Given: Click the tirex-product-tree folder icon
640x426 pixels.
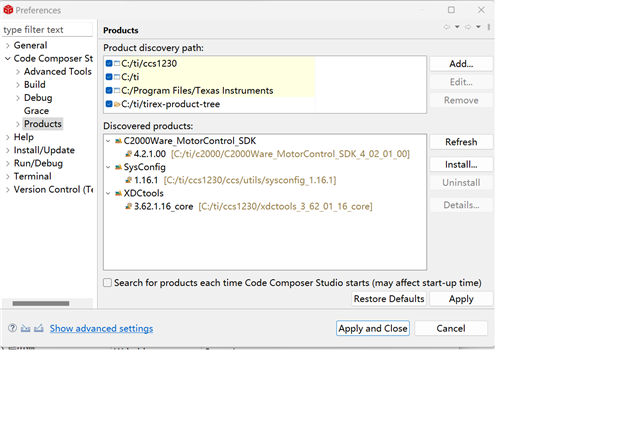Looking at the screenshot, I should point(118,104).
